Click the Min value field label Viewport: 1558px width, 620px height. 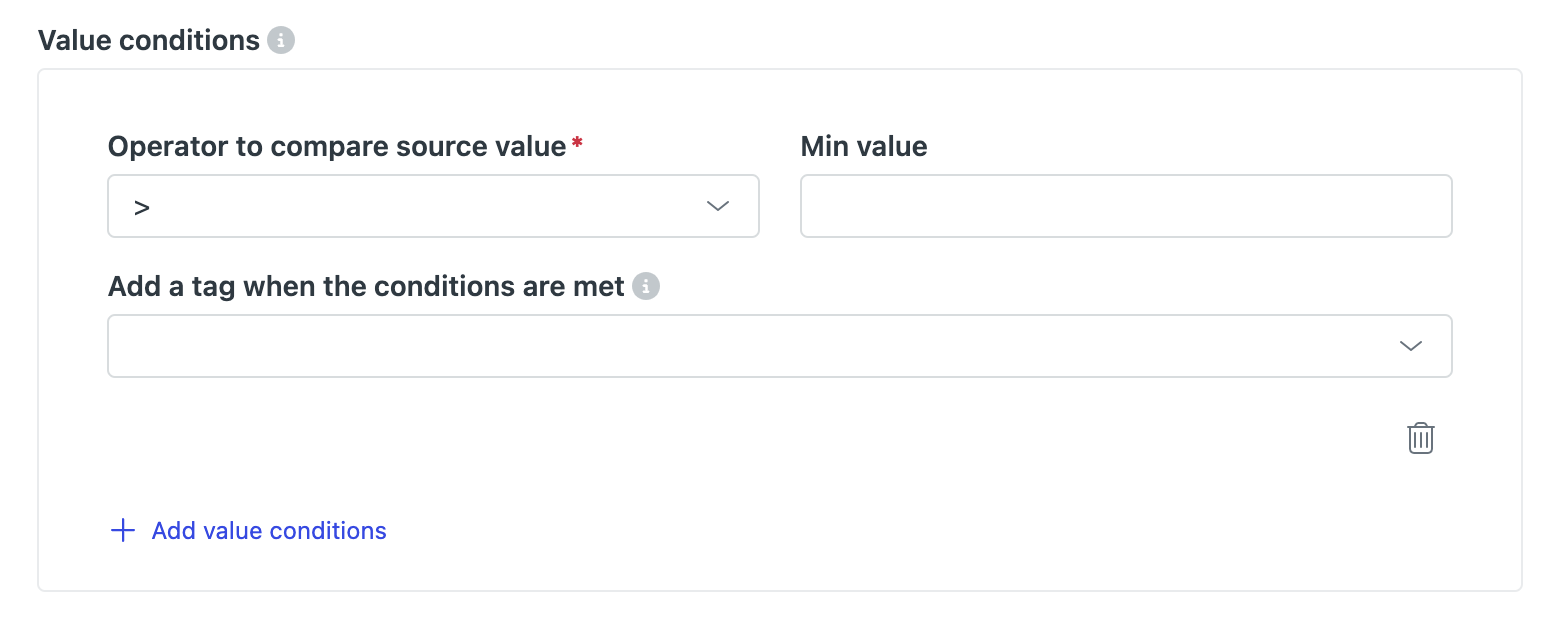pyautogui.click(x=864, y=147)
